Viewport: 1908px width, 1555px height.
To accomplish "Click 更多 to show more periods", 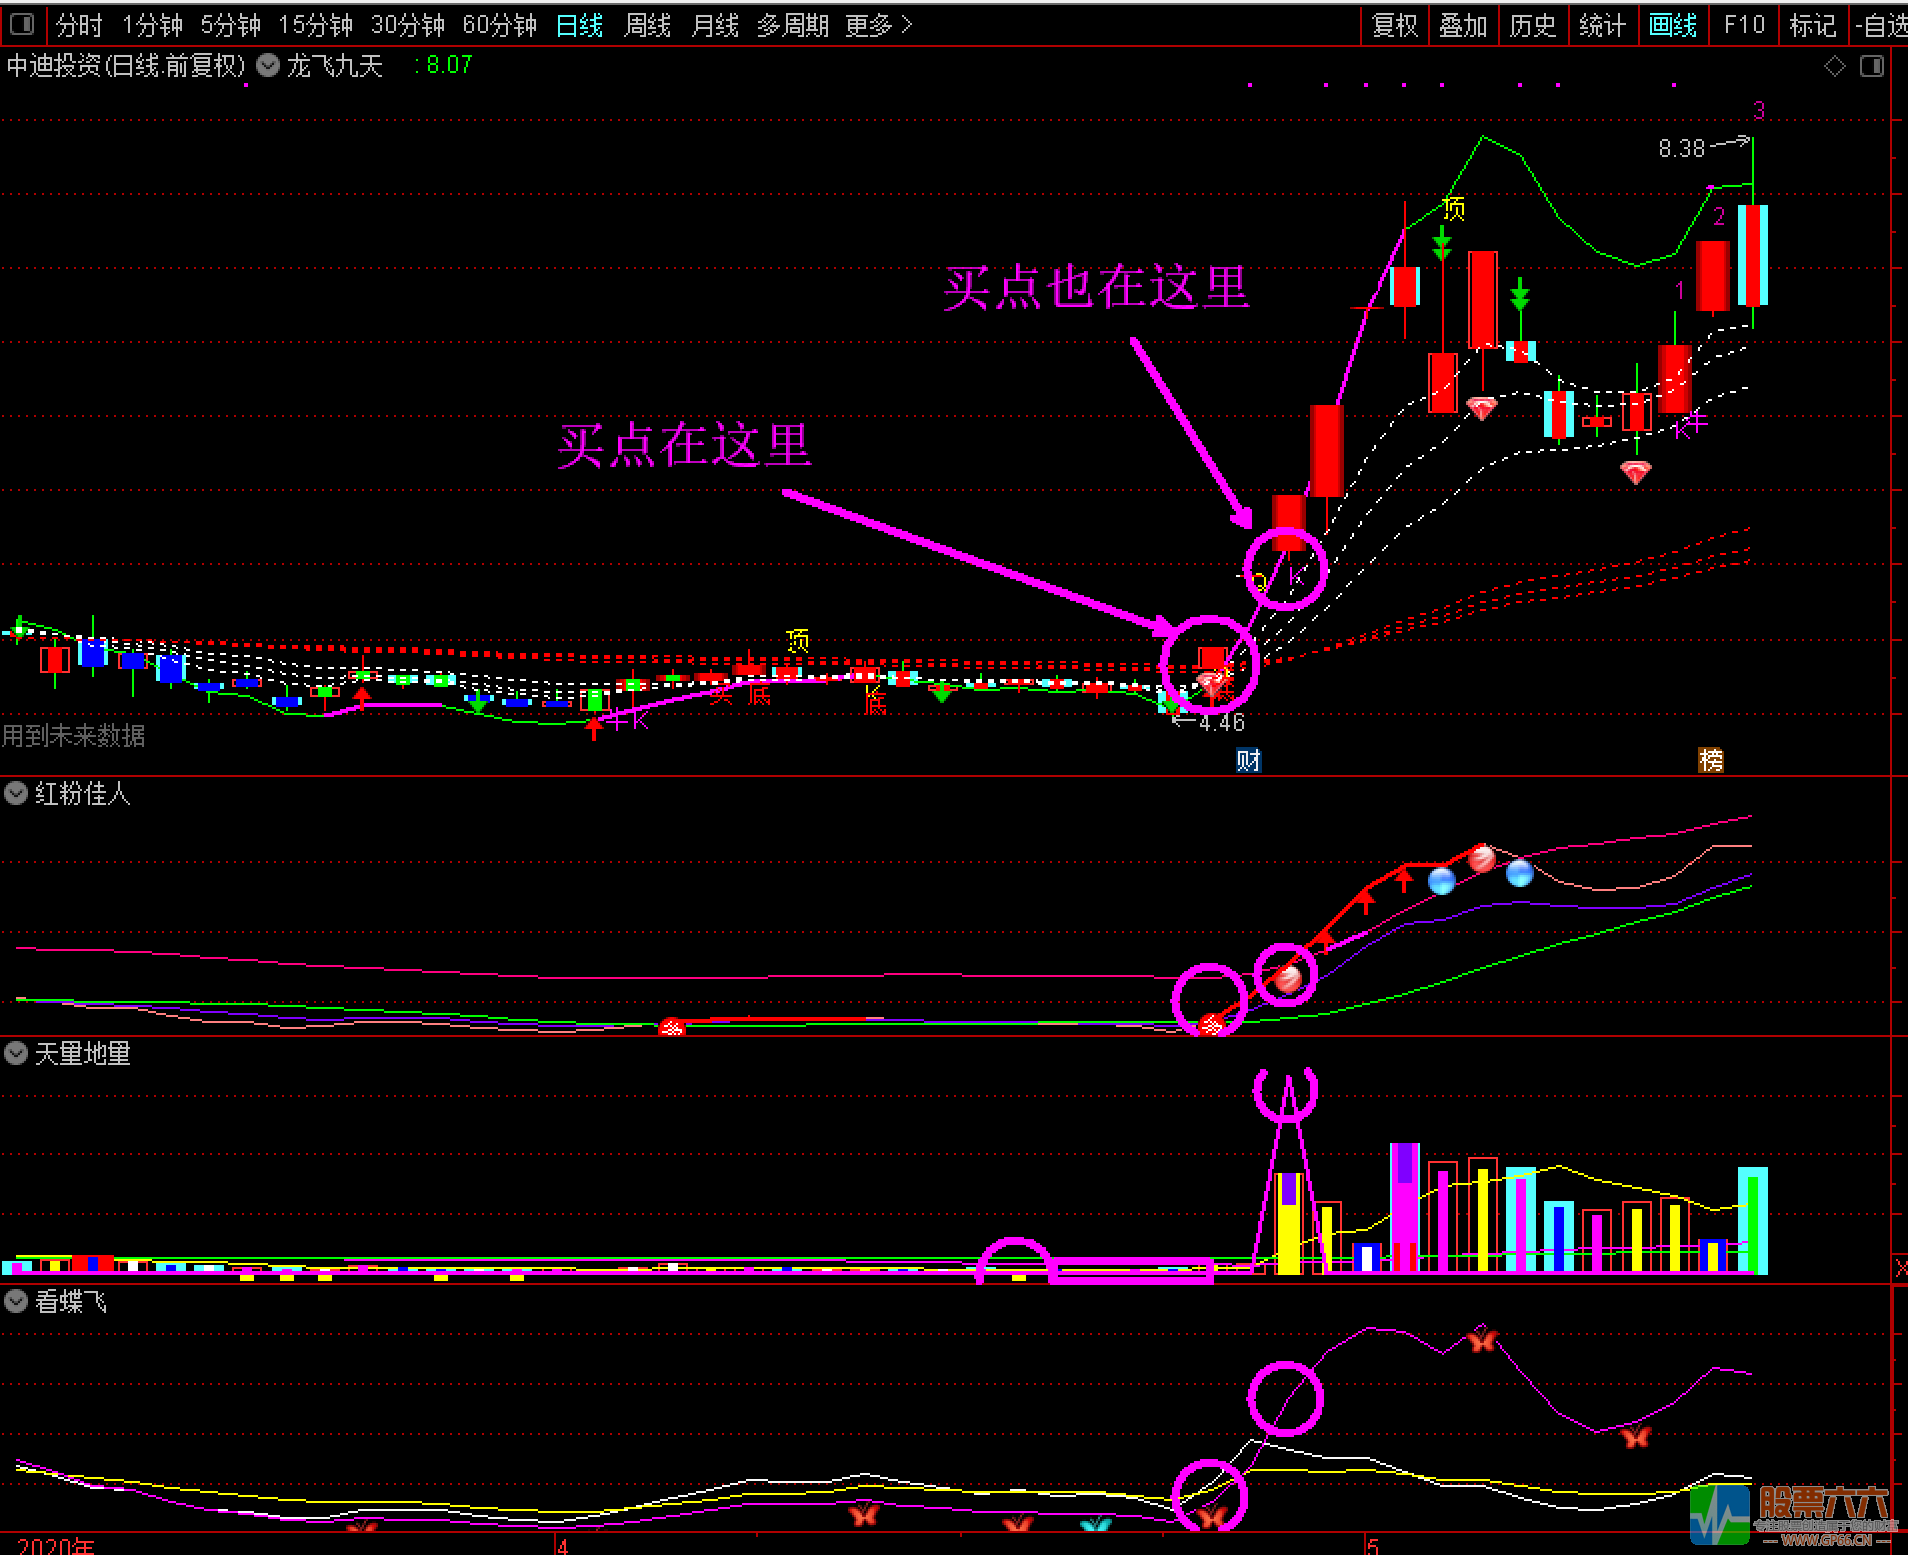I will coord(878,25).
